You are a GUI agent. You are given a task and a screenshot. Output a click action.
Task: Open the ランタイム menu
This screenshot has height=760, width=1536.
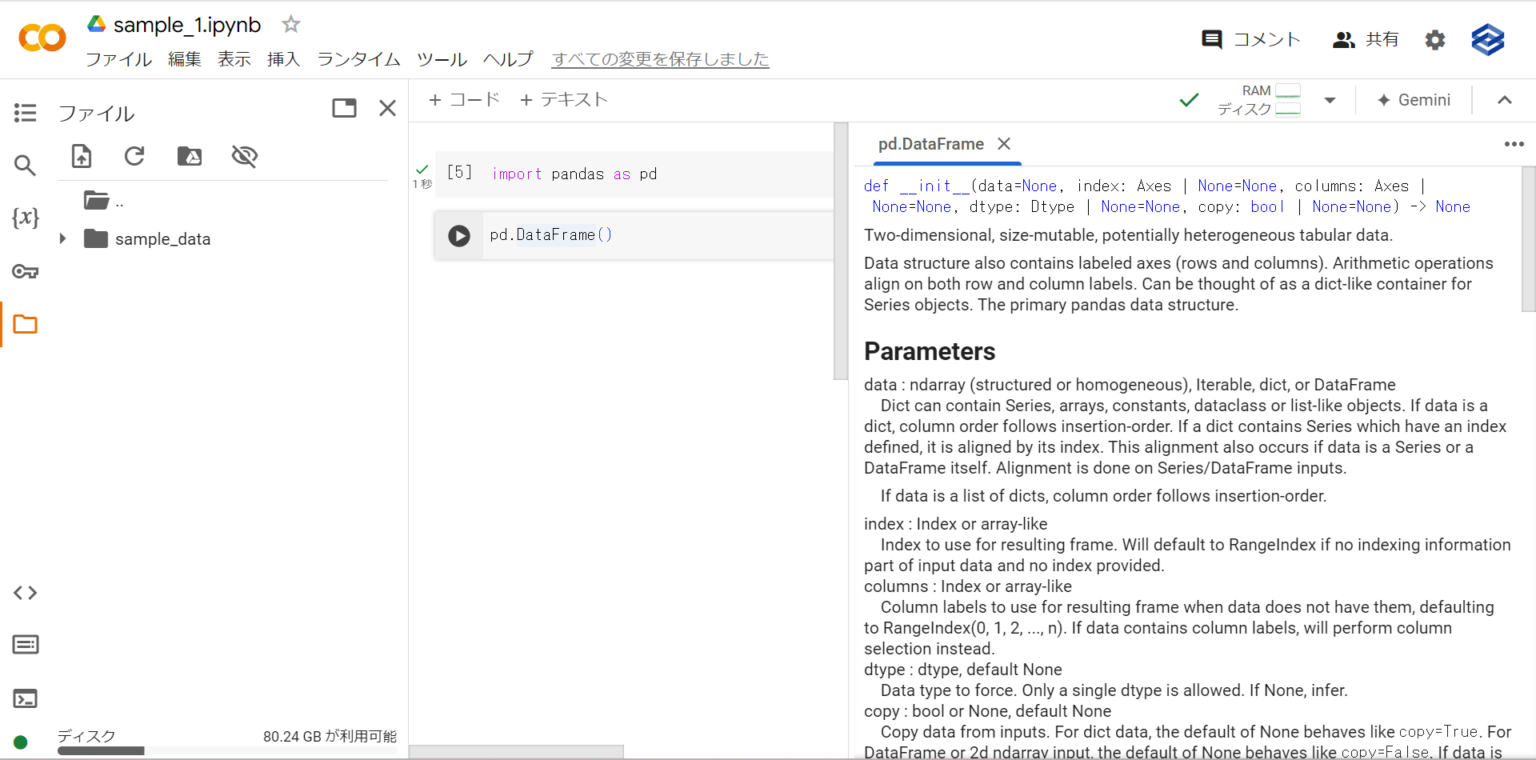[x=358, y=59]
